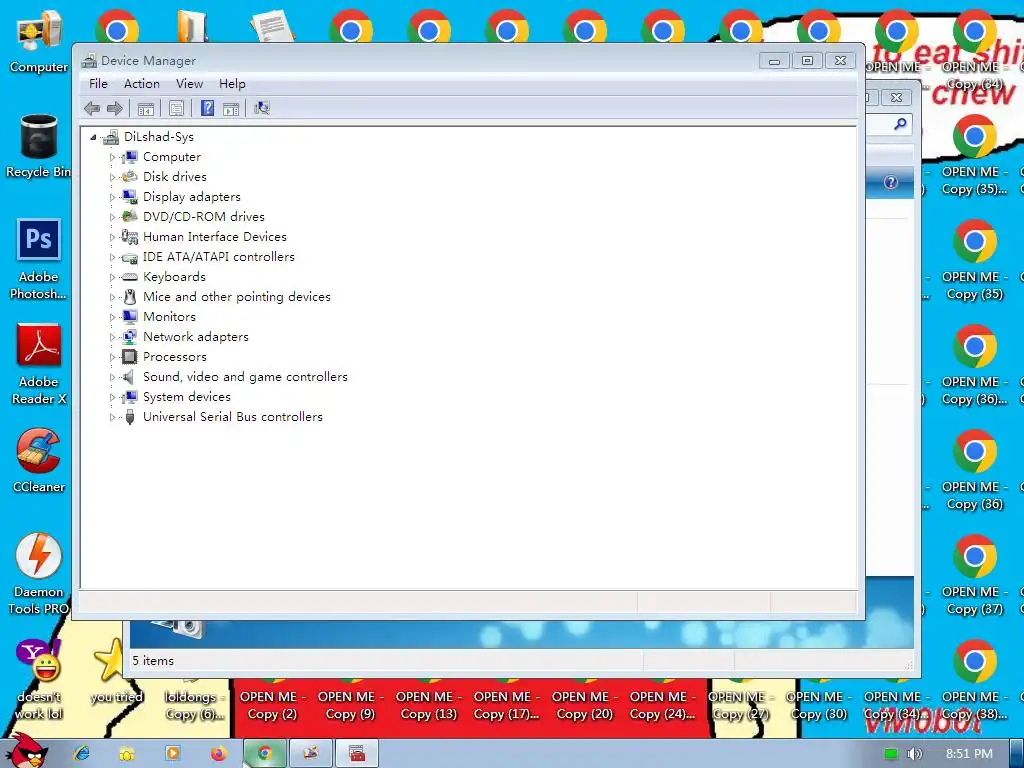This screenshot has height=768, width=1024.
Task: Click the Forward arrow in Device Manager toolbar
Action: 115,108
